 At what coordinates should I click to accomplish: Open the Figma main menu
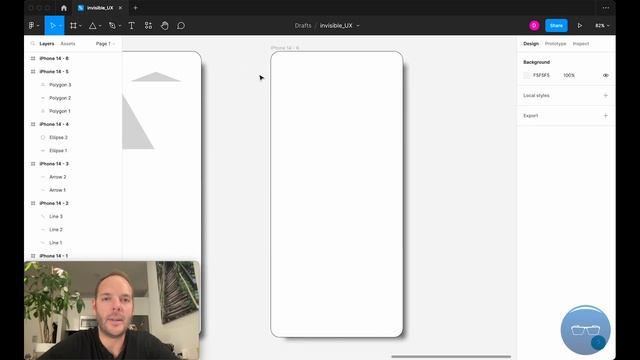[x=31, y=25]
